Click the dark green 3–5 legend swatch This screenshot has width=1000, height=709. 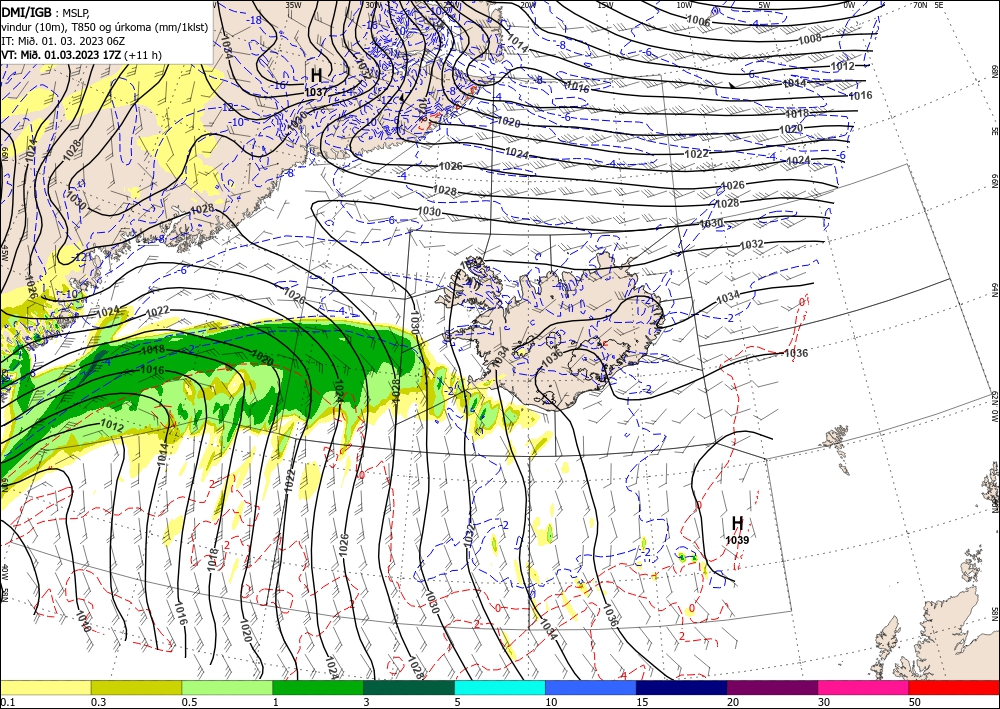click(x=409, y=687)
